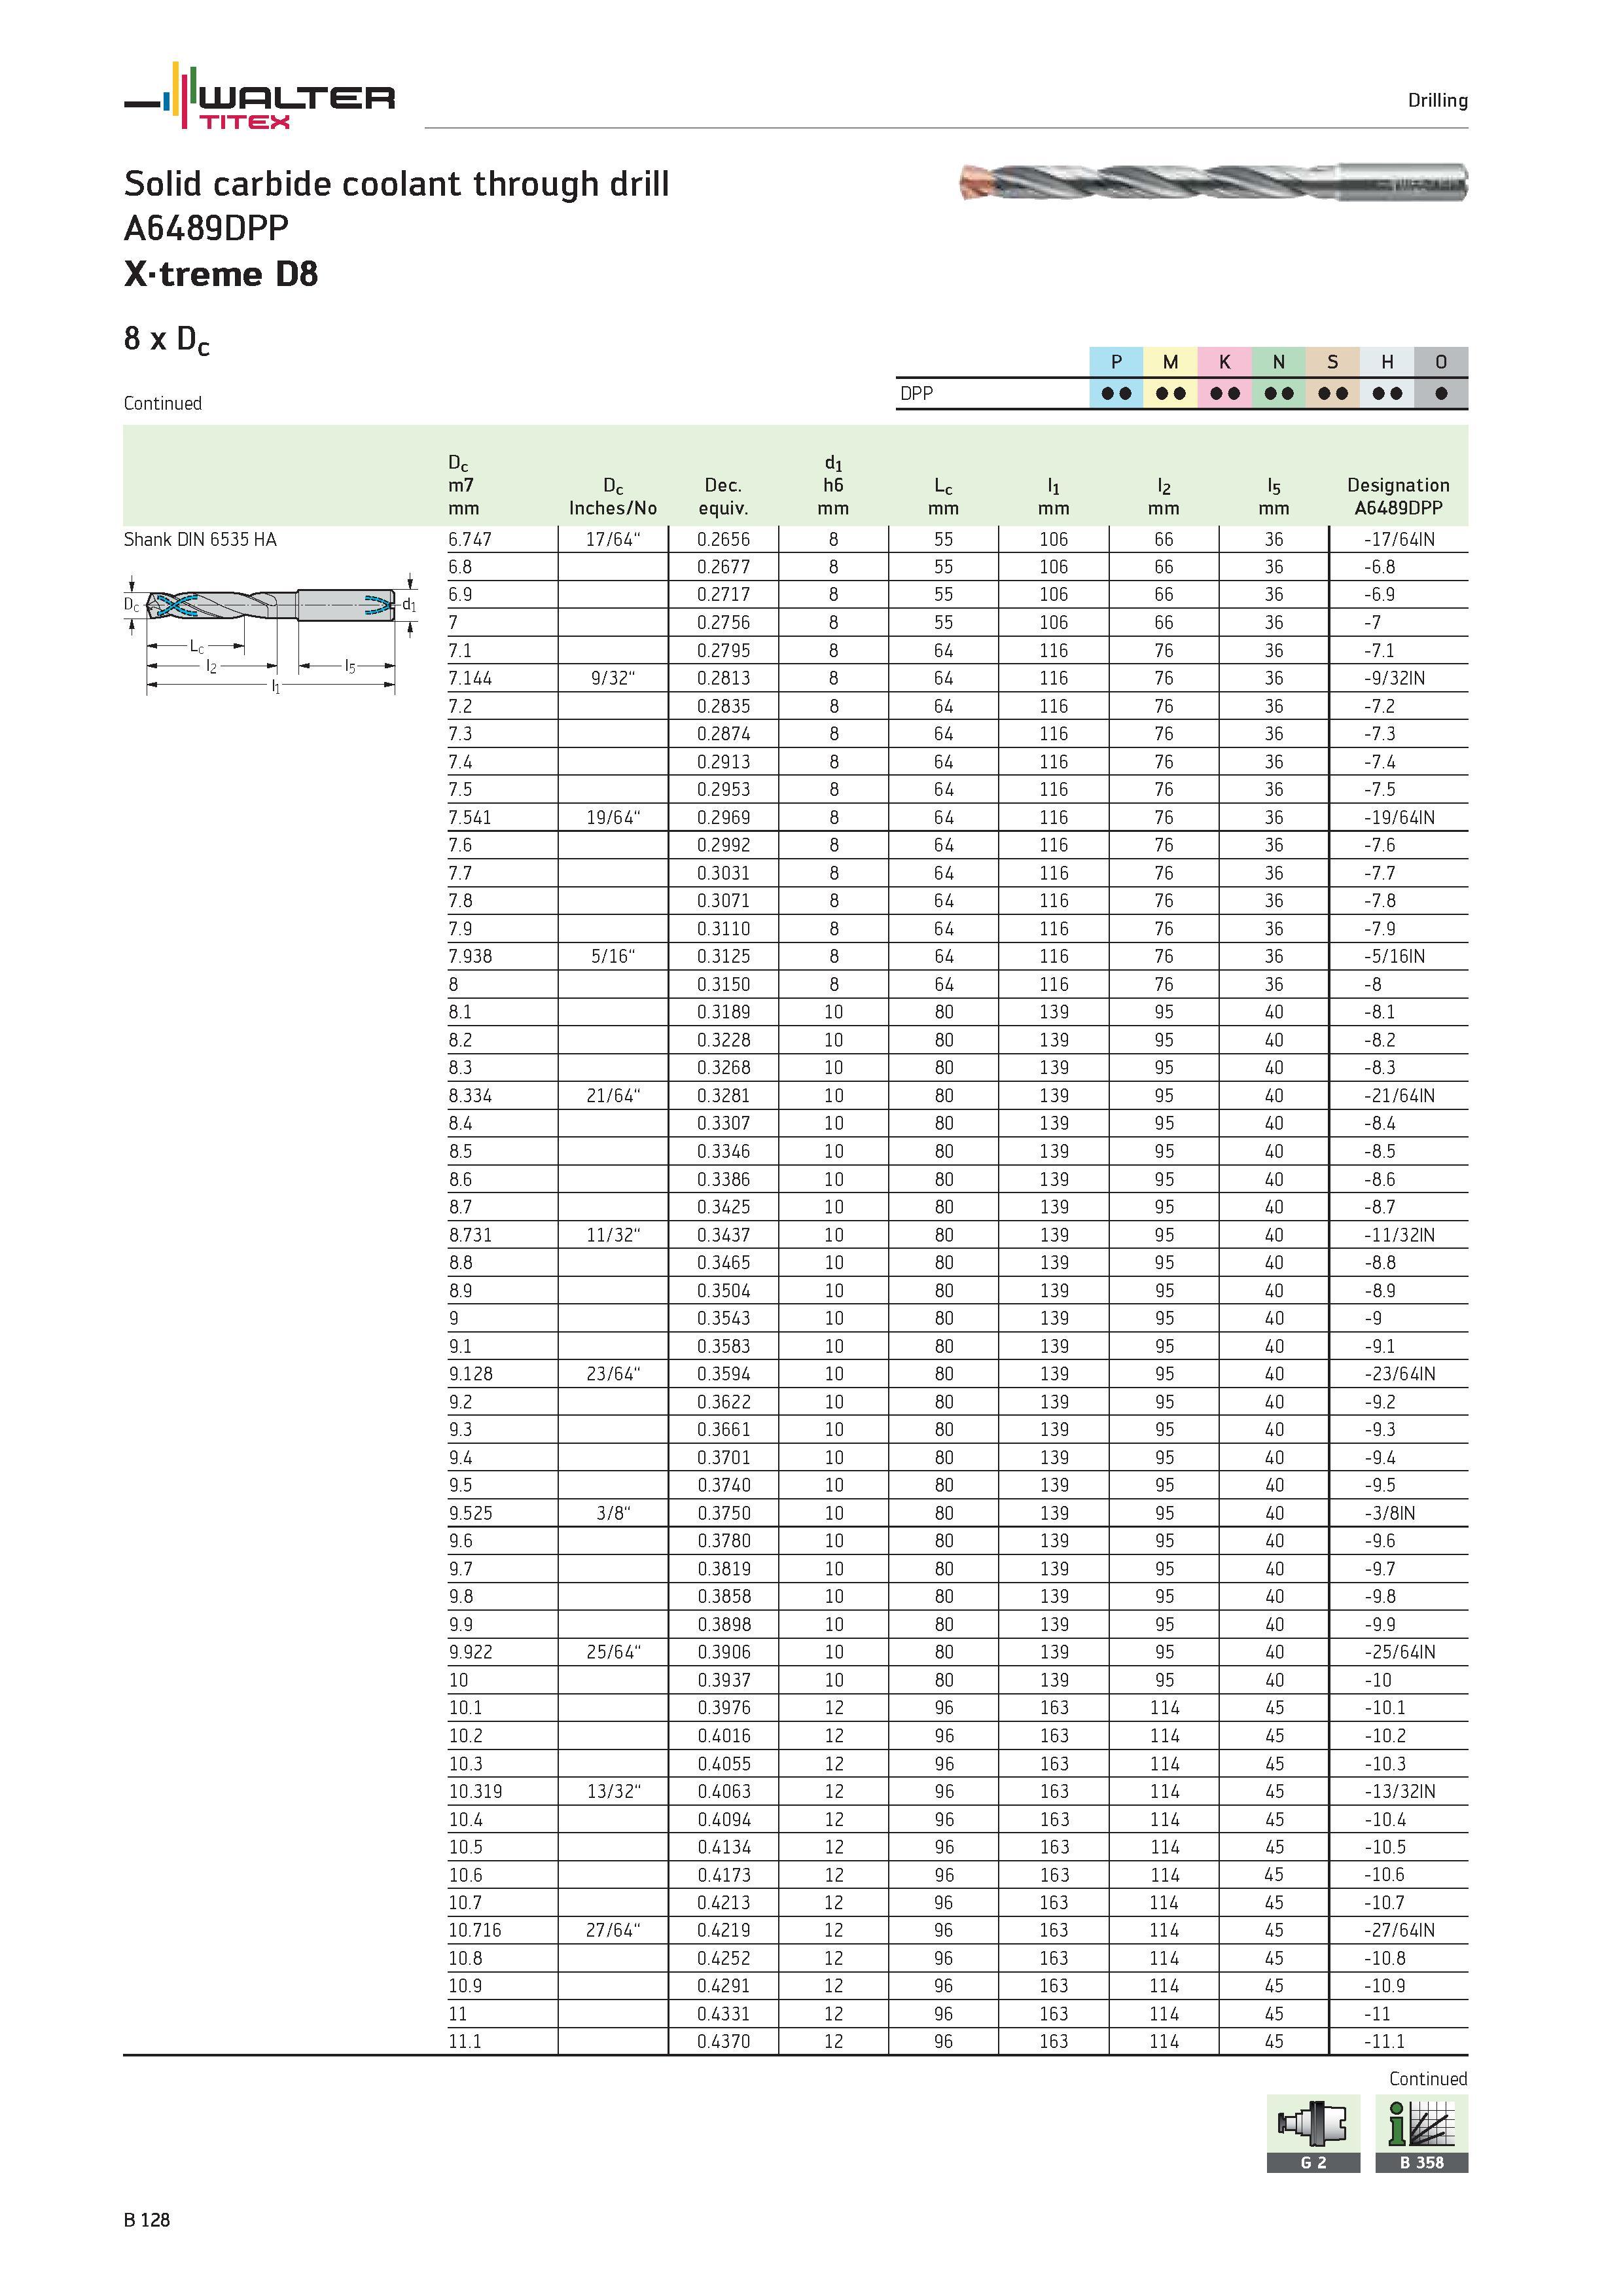Click the inch size 27/64"
Image resolution: width=1623 pixels, height=2296 pixels.
[613, 1931]
